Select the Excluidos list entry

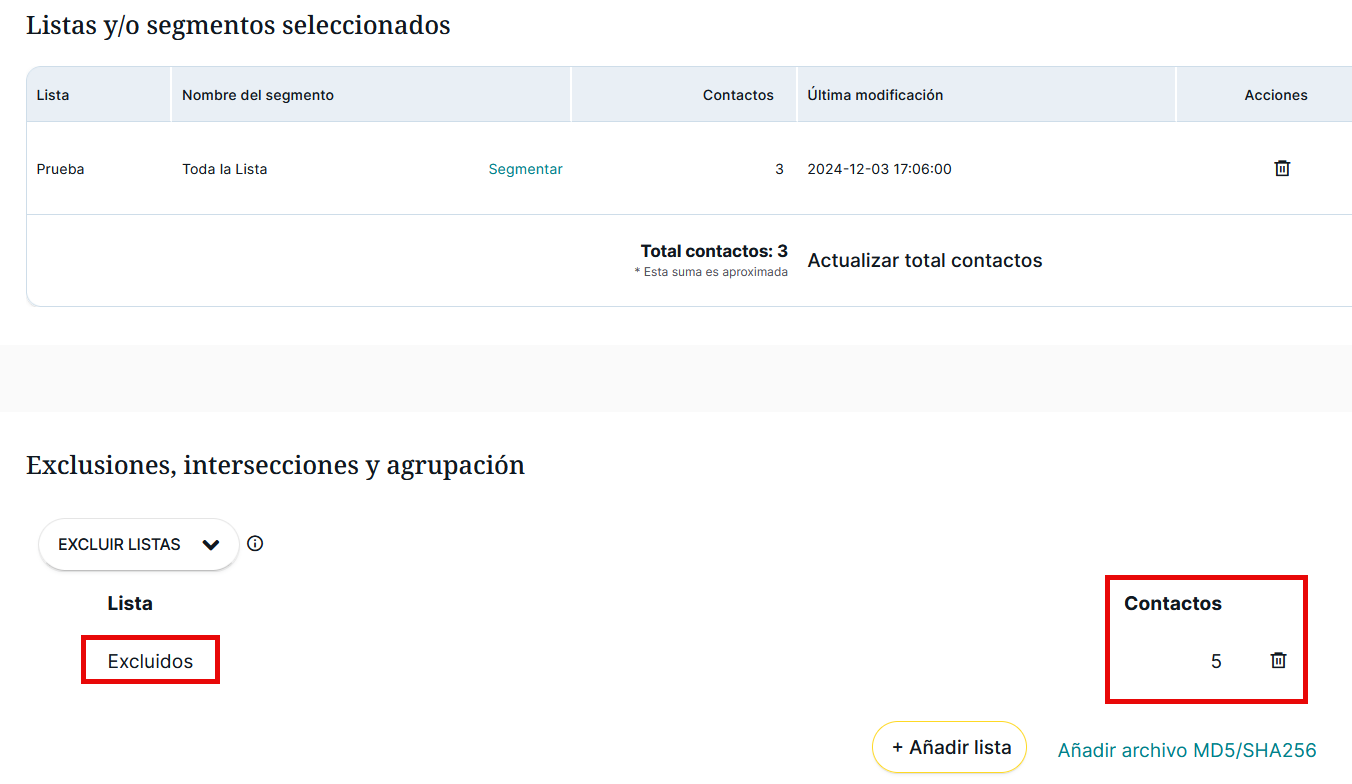[150, 661]
